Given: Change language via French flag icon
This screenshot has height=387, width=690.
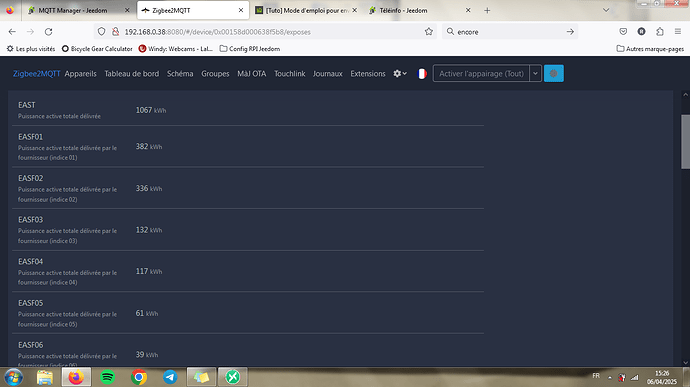Looking at the screenshot, I should click(x=422, y=74).
